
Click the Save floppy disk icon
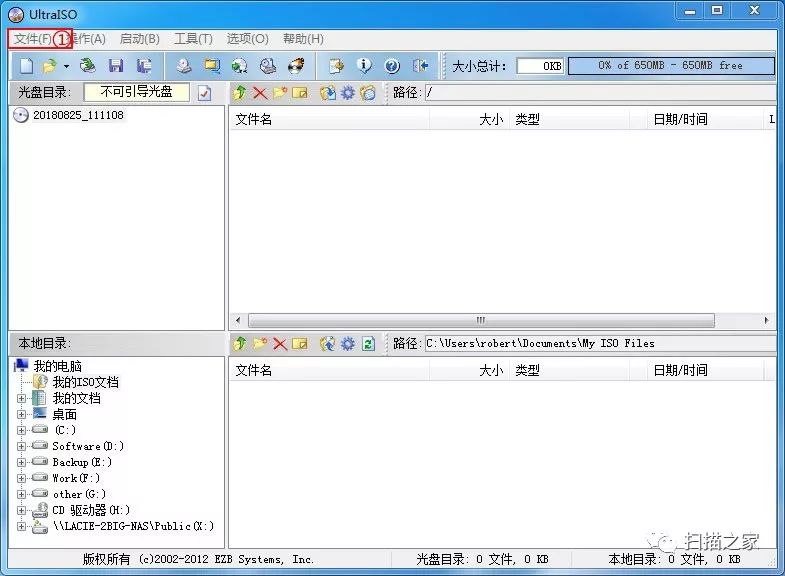116,66
